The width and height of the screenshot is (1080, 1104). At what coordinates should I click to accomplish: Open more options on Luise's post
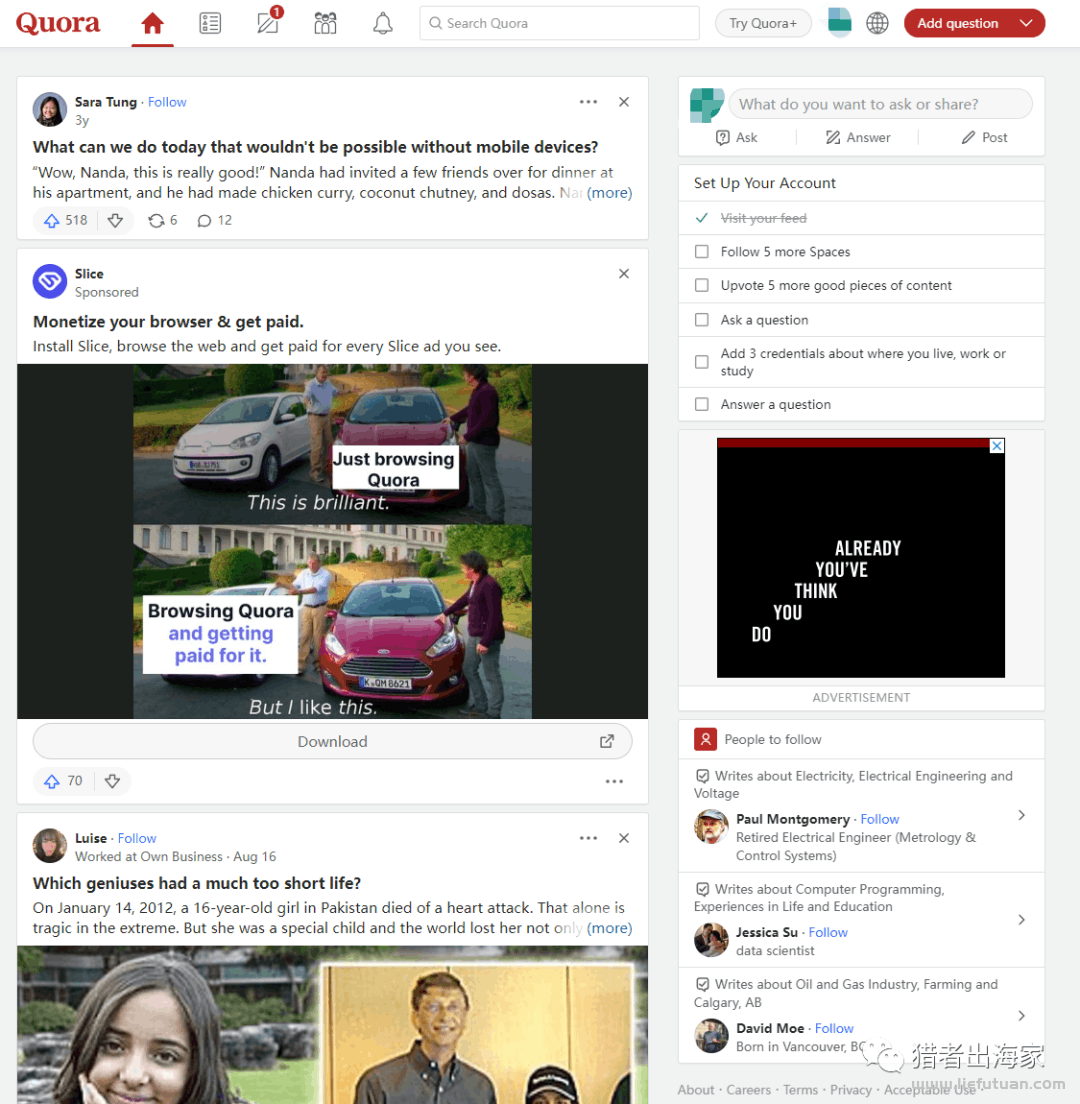coord(589,838)
